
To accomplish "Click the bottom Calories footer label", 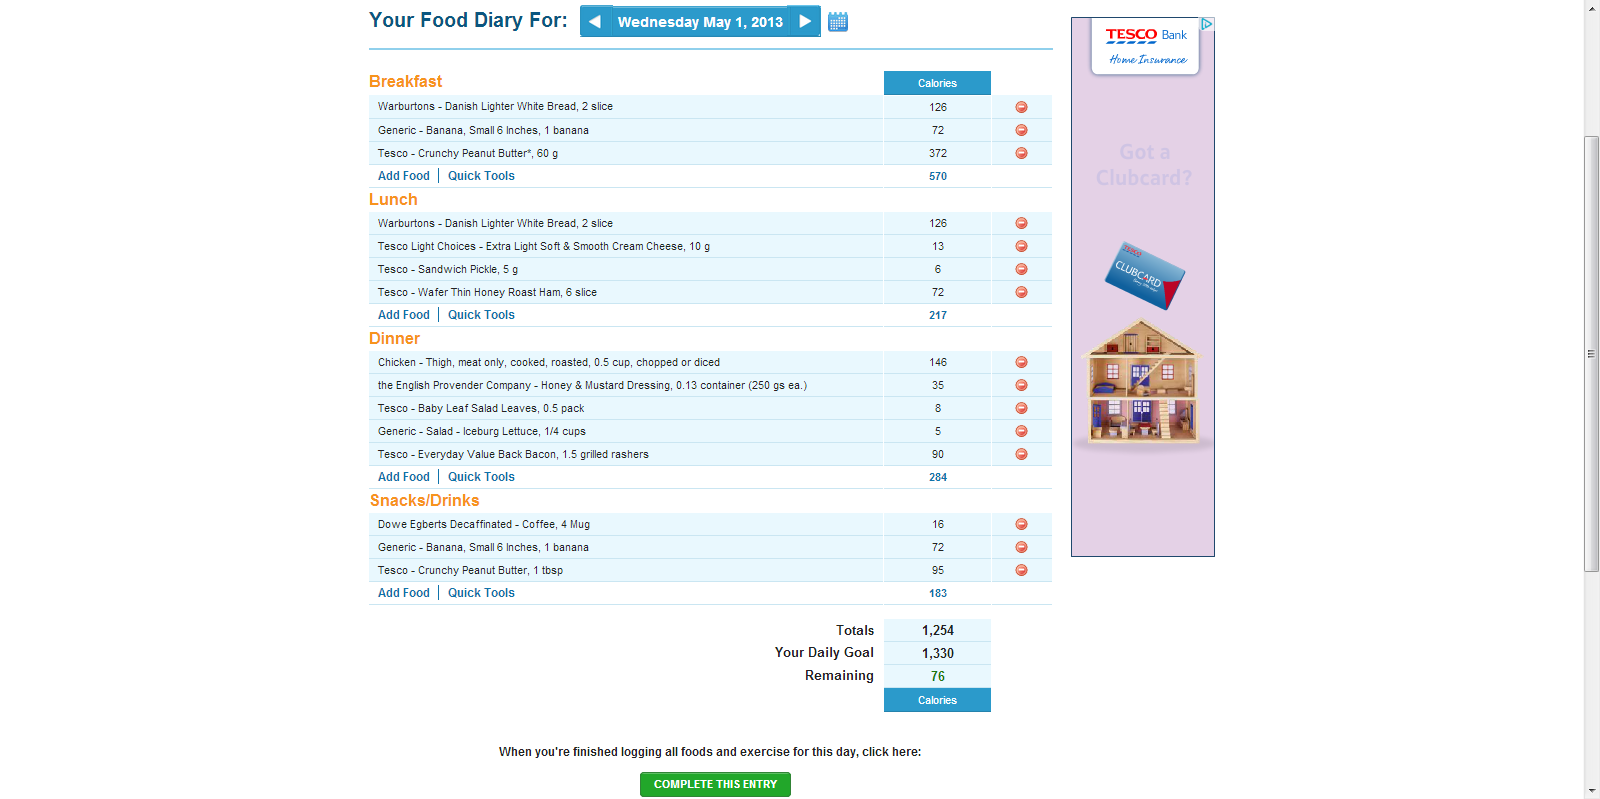I will coord(937,700).
